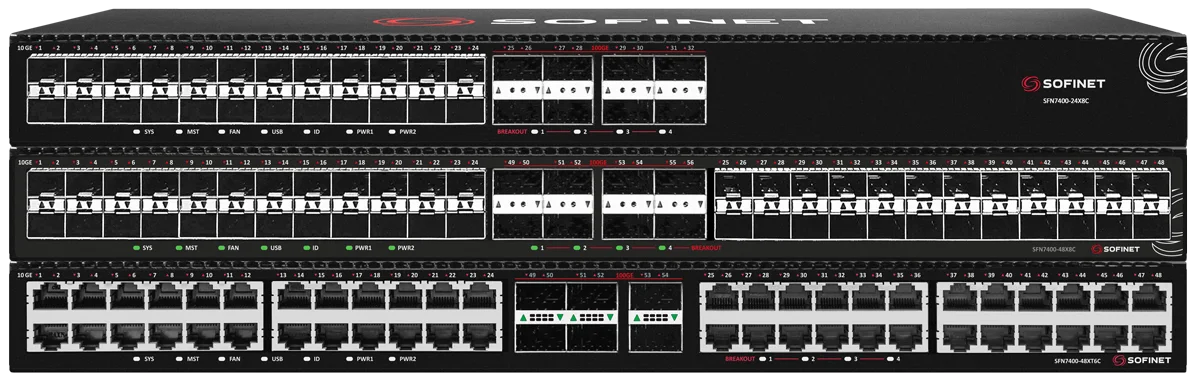Click green breakout LED 2 on the SFN7400-48X8C switch
1200x384 pixels.
point(577,247)
